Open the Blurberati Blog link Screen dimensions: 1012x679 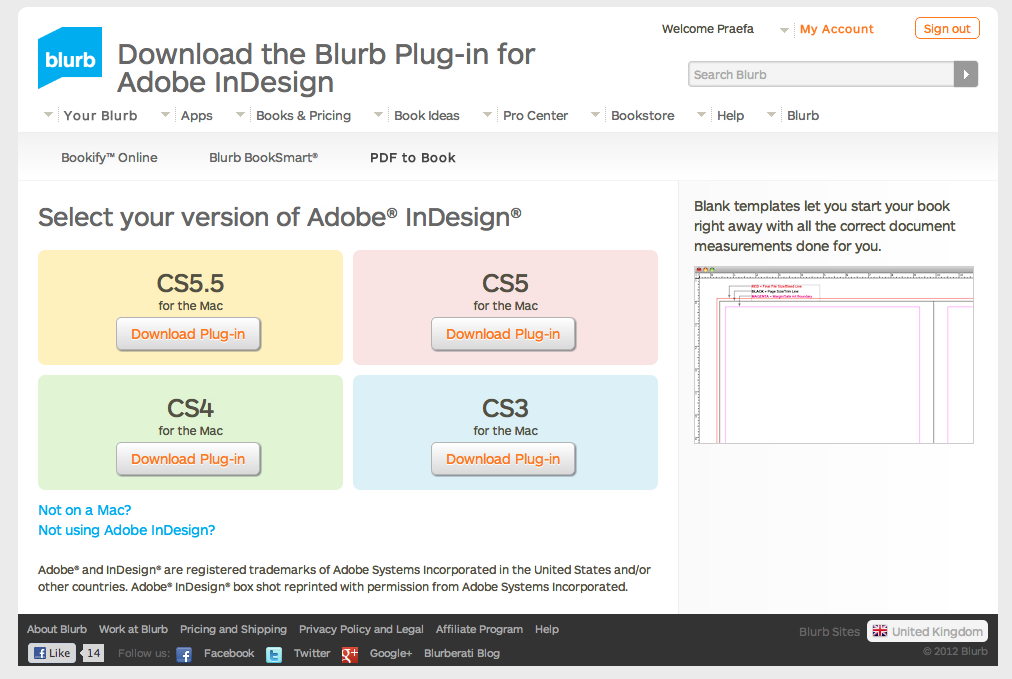pyautogui.click(x=461, y=653)
